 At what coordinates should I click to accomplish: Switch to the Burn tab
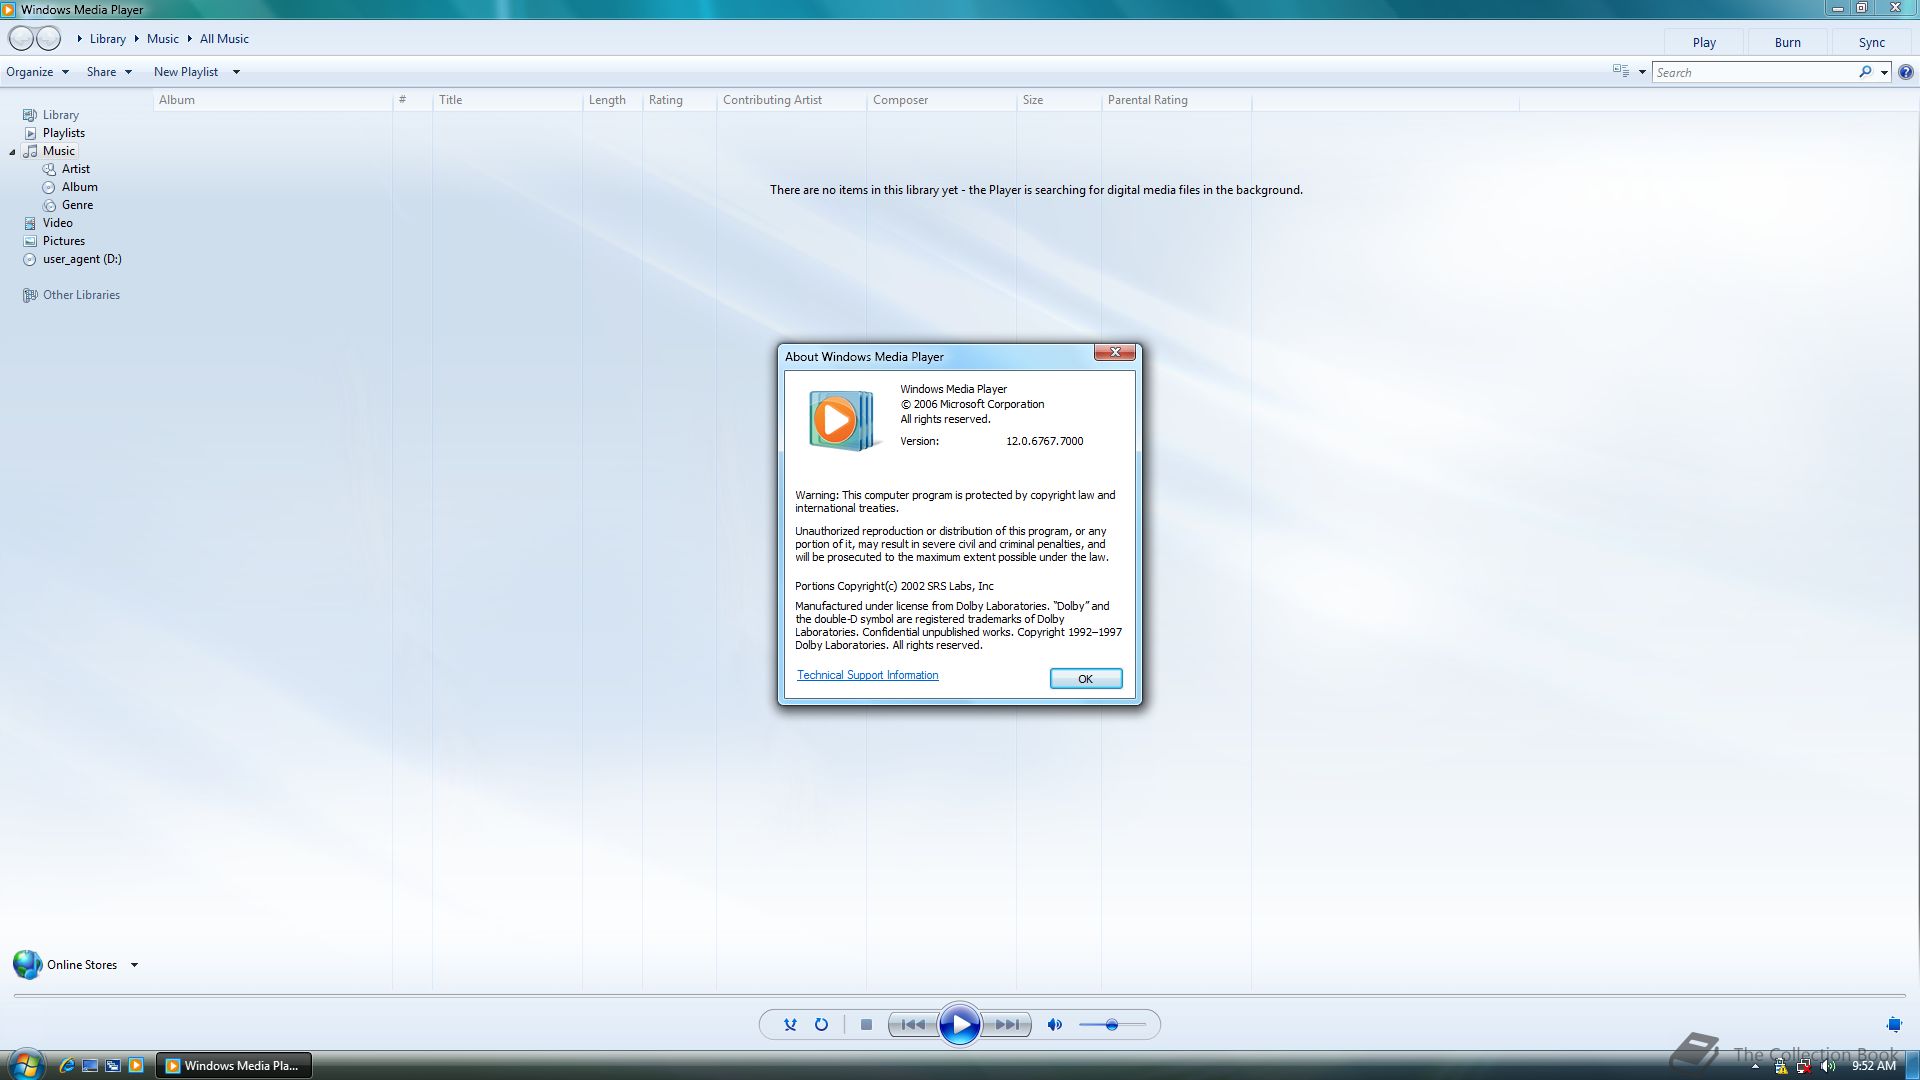pyautogui.click(x=1788, y=43)
